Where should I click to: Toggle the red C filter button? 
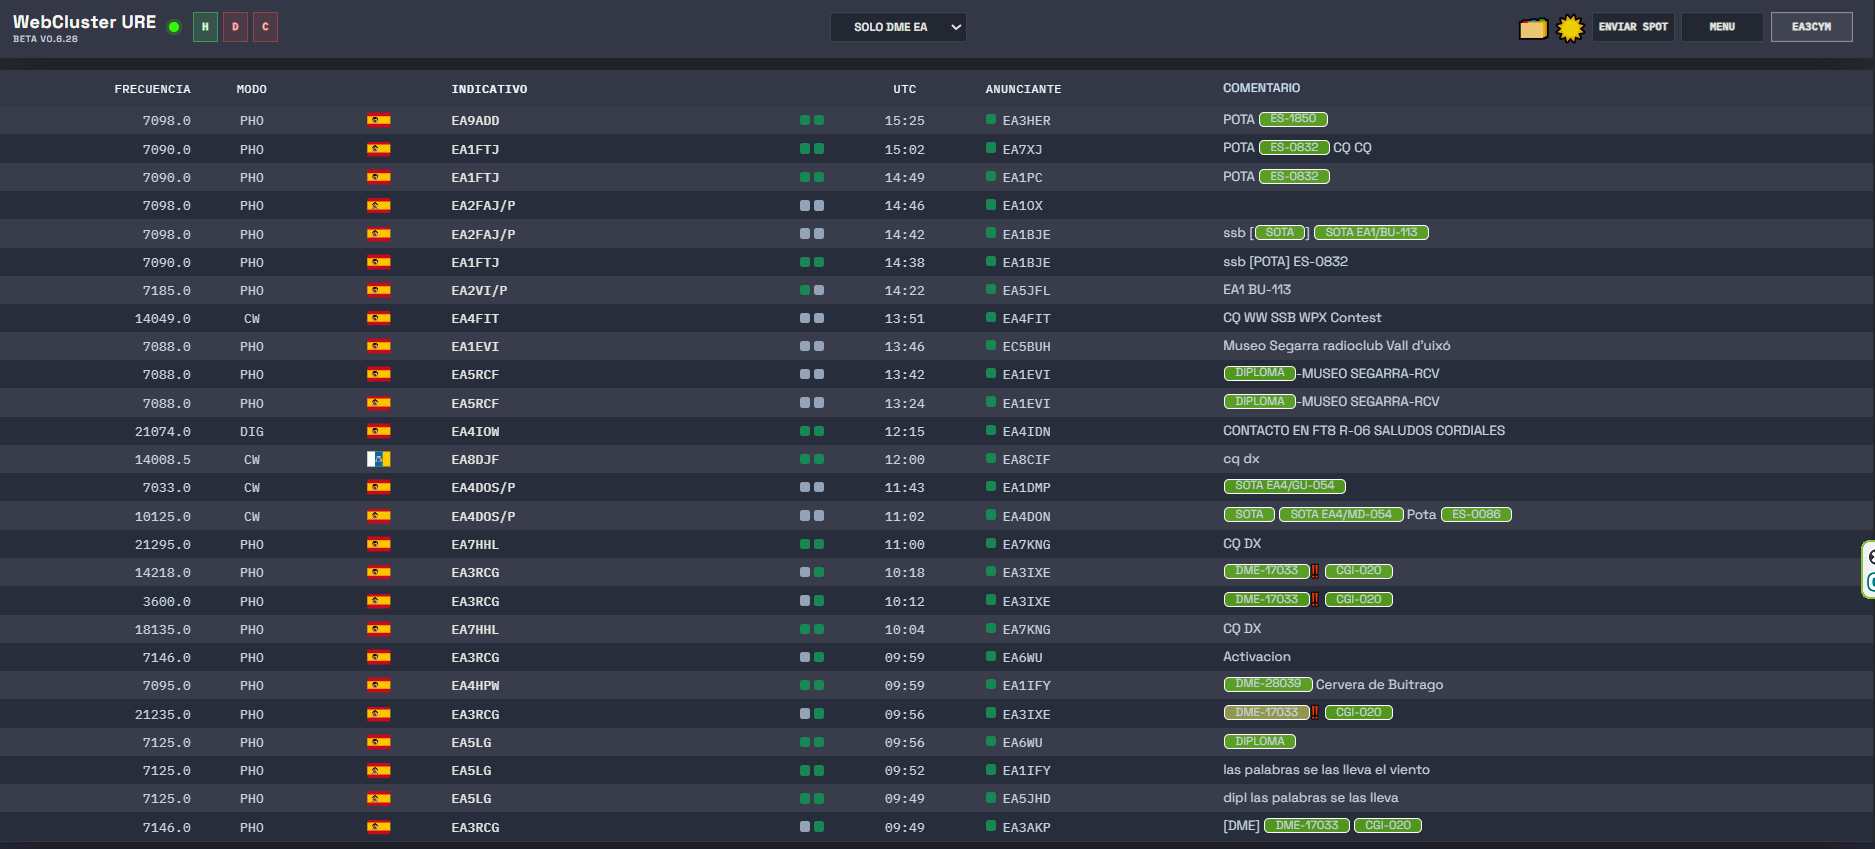(x=265, y=27)
